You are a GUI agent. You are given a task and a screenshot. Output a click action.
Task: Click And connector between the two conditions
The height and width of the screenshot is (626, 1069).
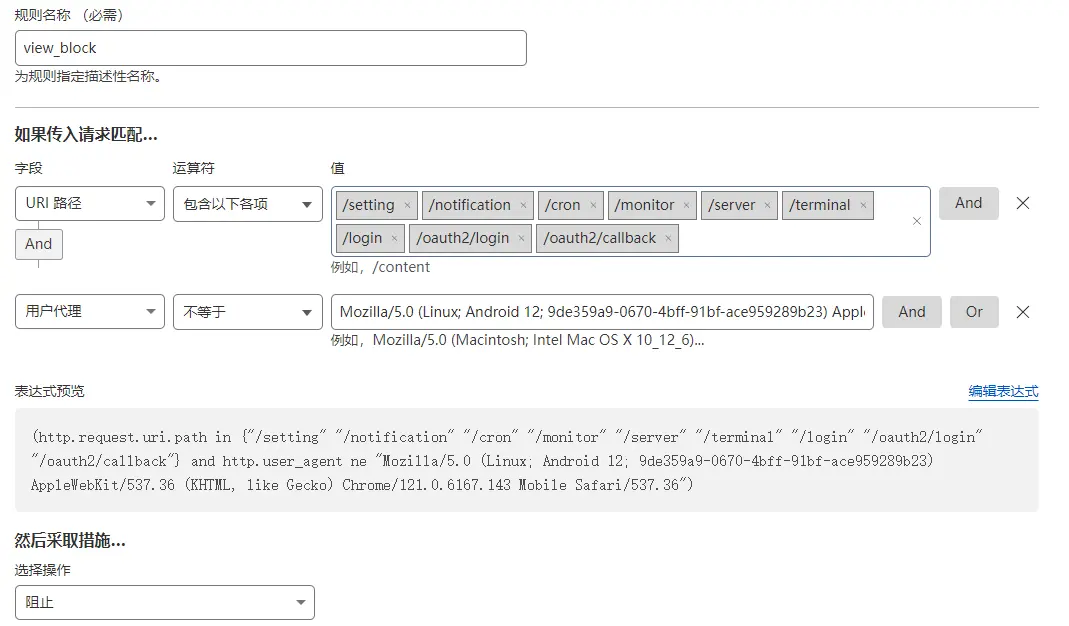[x=39, y=244]
